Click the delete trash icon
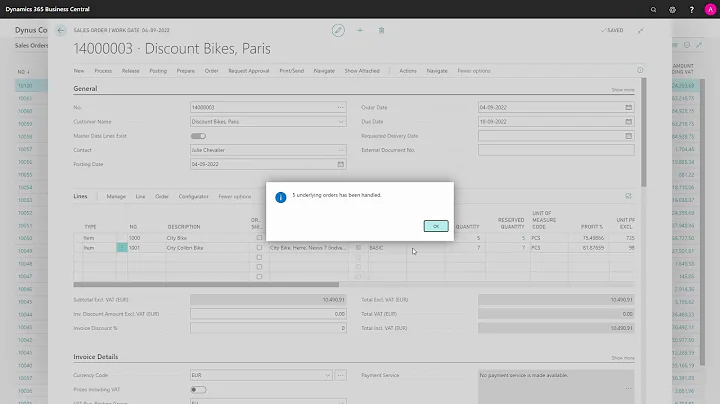 pos(381,30)
